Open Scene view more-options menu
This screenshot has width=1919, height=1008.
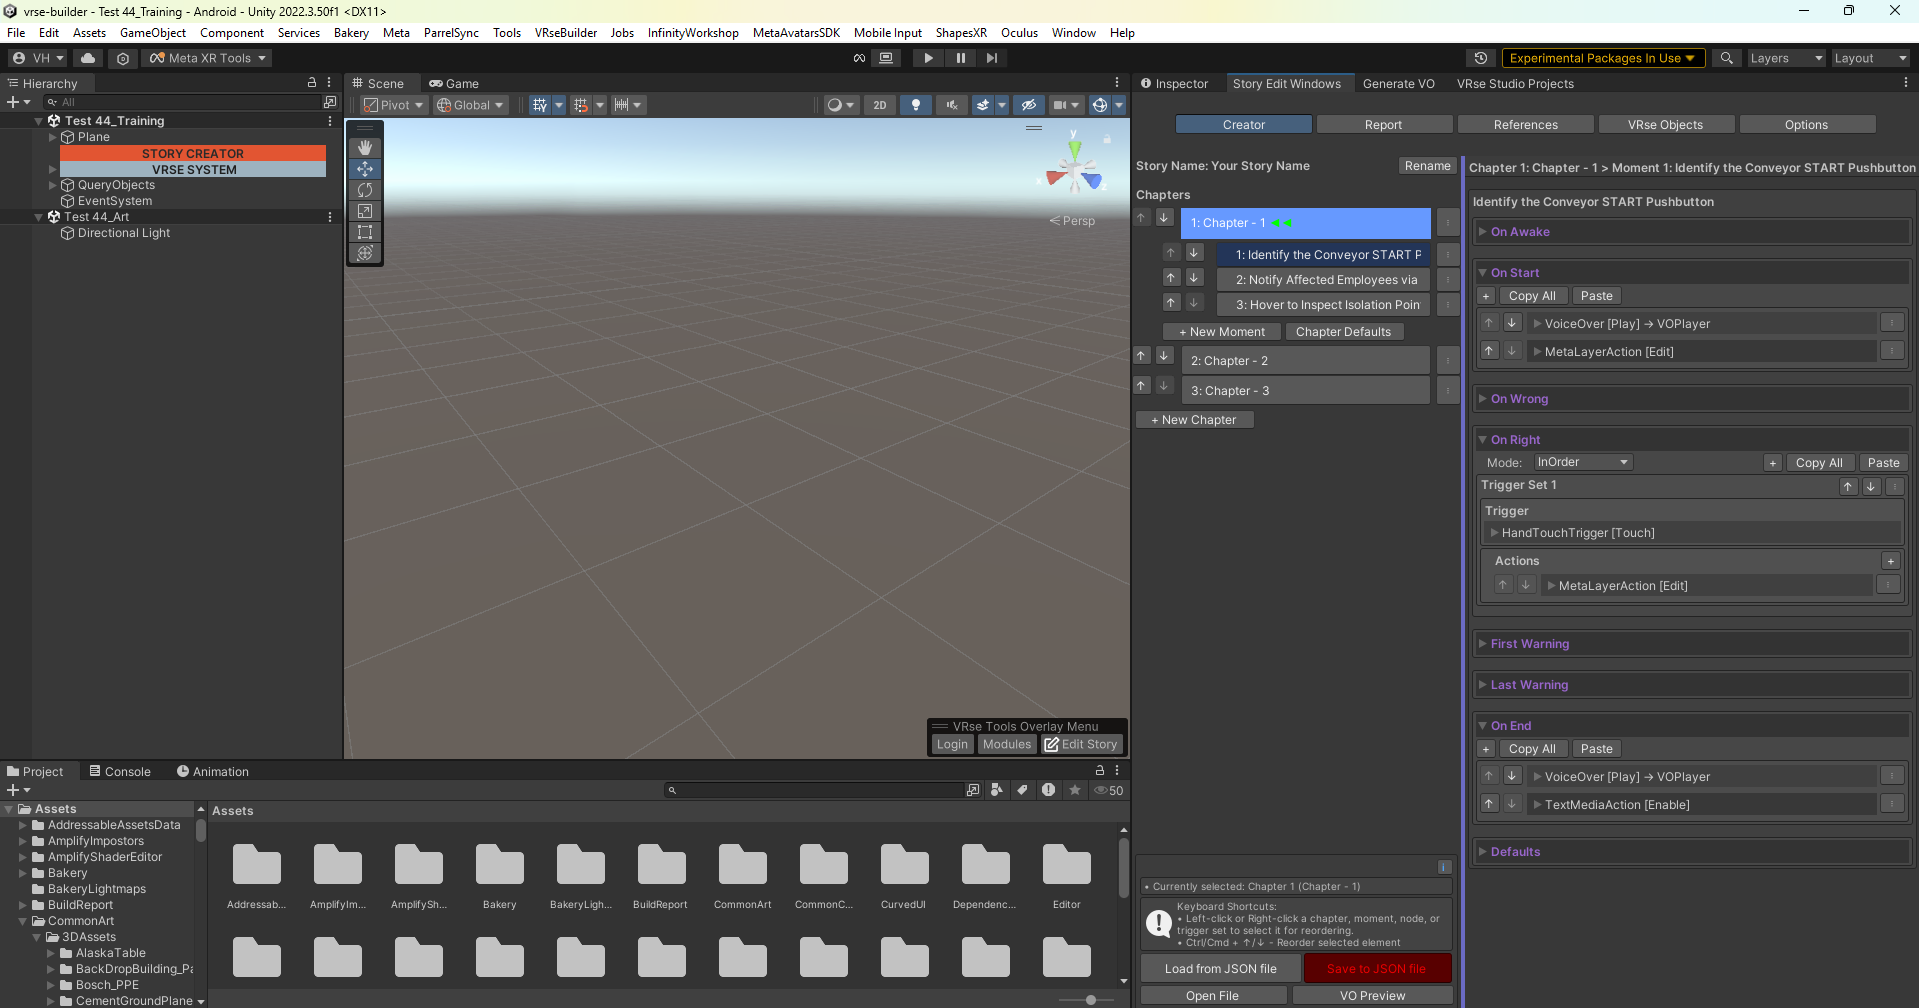coord(1117,83)
